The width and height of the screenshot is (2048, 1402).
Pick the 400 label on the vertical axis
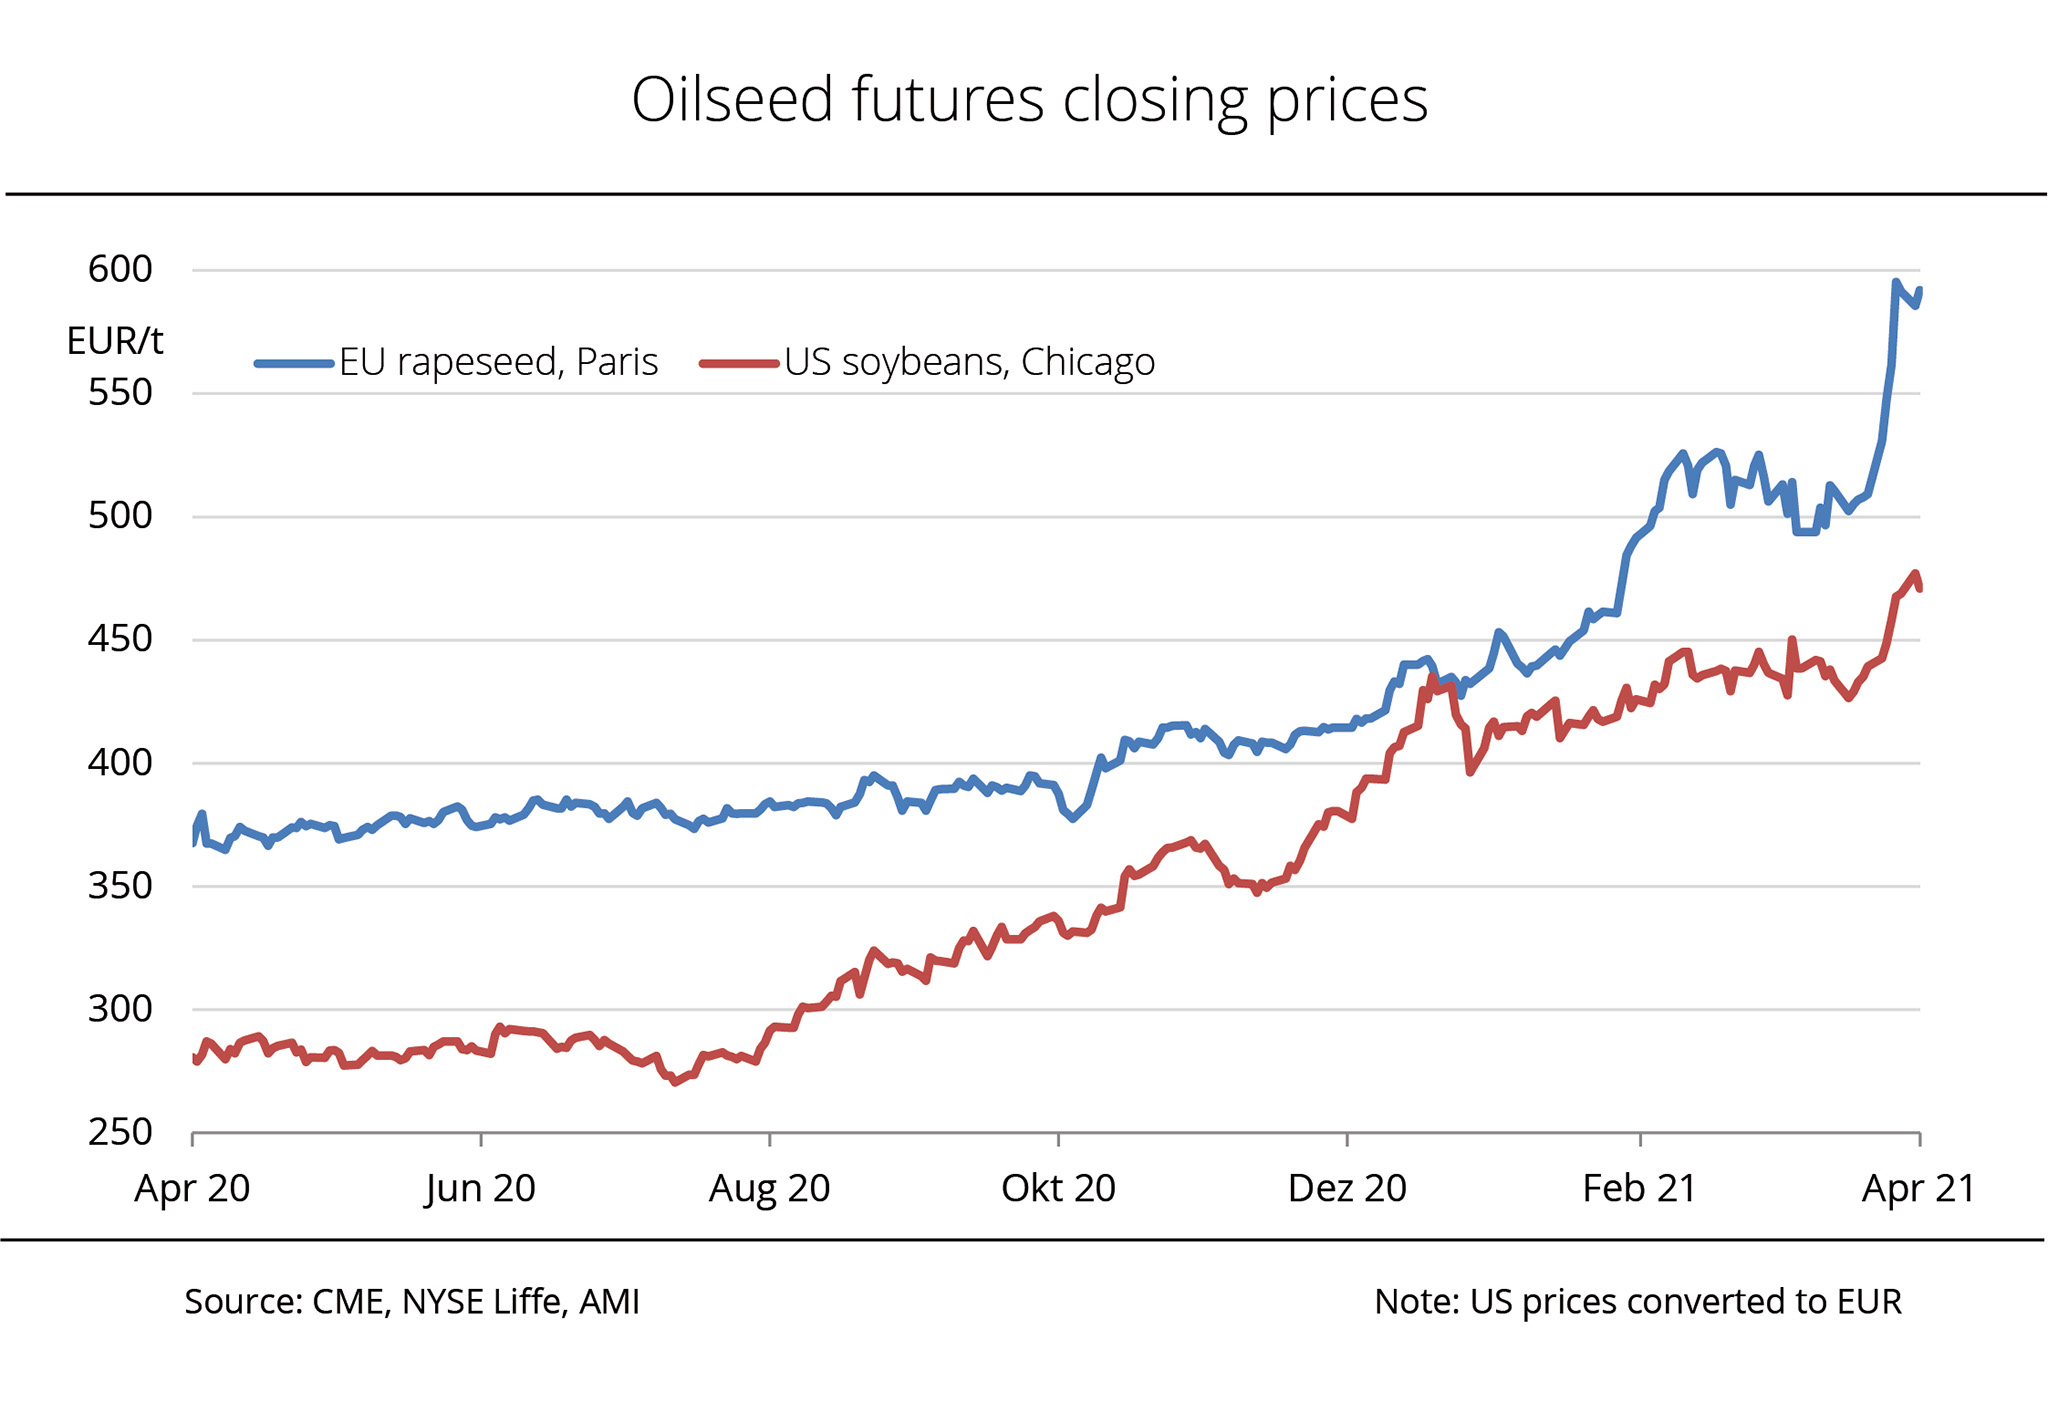coord(120,762)
